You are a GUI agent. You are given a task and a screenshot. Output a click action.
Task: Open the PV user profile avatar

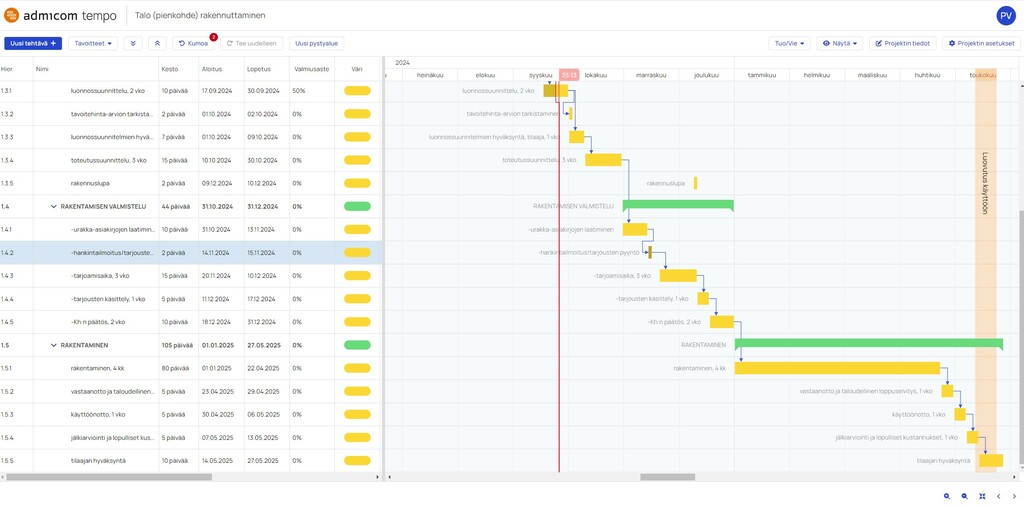pyautogui.click(x=1005, y=15)
